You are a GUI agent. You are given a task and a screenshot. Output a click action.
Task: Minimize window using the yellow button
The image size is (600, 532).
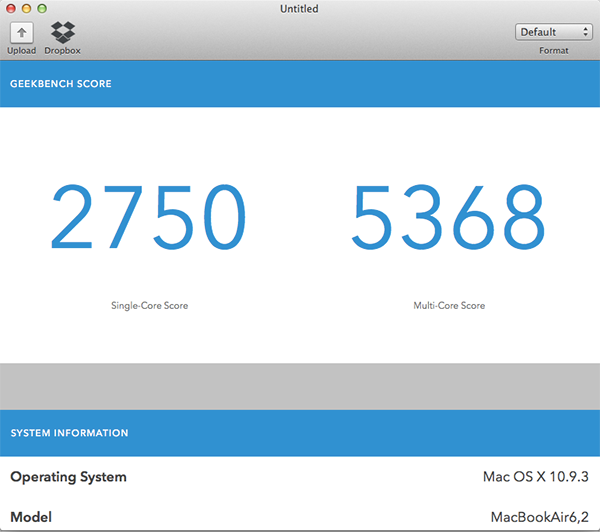(x=26, y=8)
